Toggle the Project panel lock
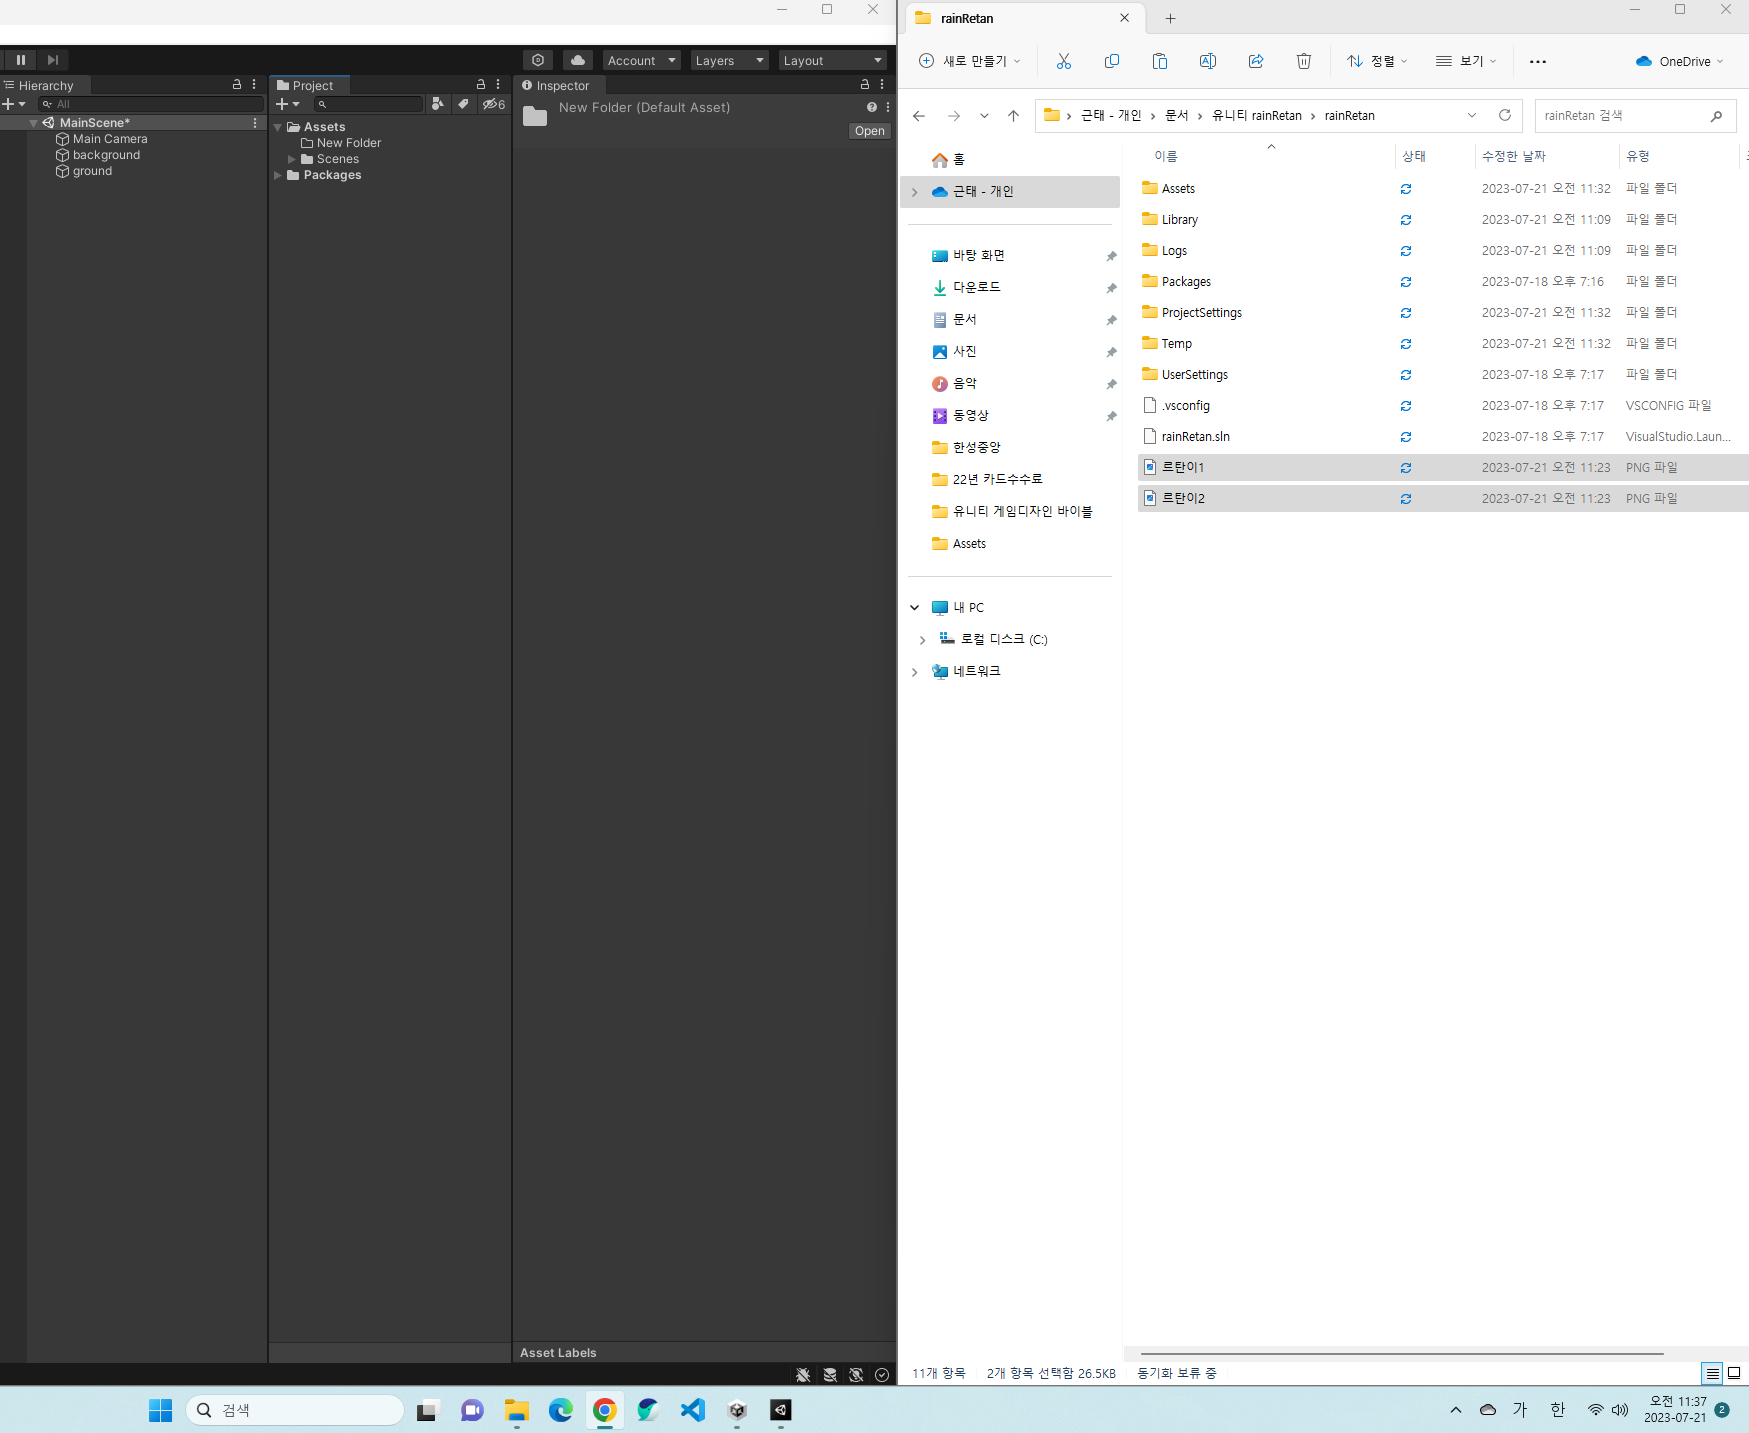Screen dimensions: 1749x1433 point(481,85)
